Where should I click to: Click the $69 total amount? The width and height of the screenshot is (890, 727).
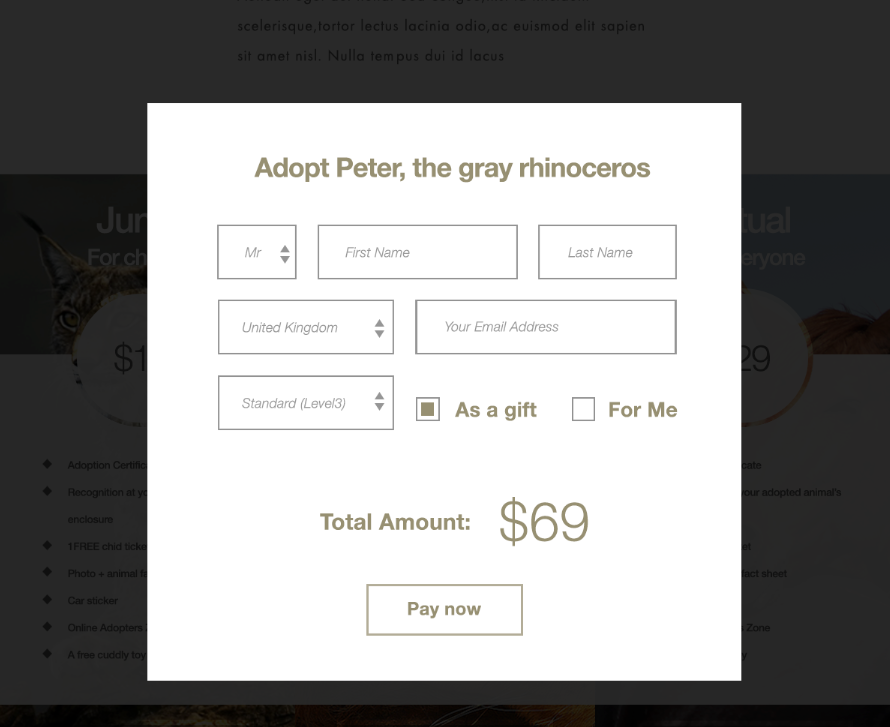click(544, 521)
